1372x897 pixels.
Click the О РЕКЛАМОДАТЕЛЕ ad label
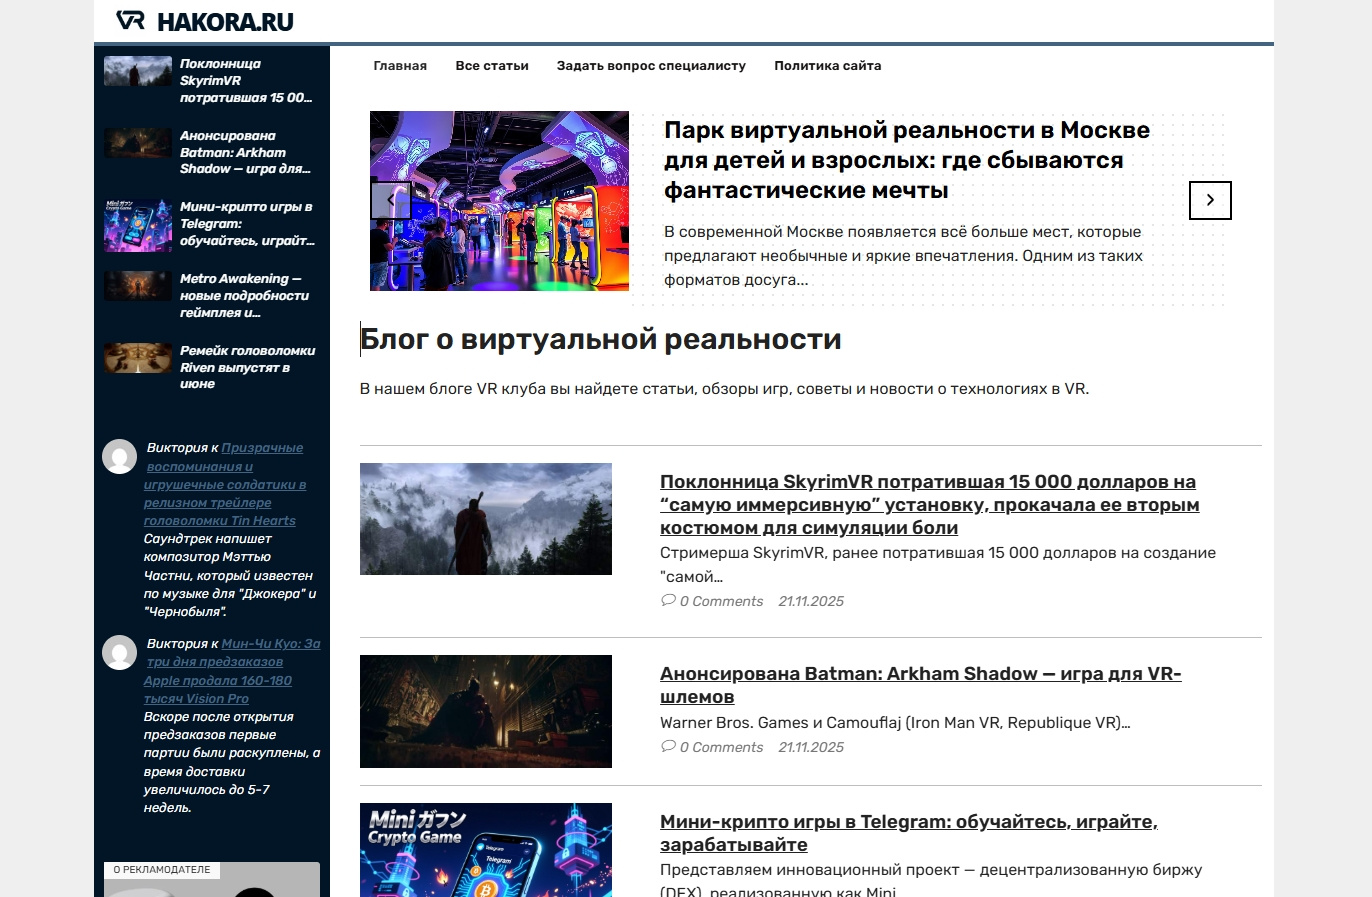[162, 870]
